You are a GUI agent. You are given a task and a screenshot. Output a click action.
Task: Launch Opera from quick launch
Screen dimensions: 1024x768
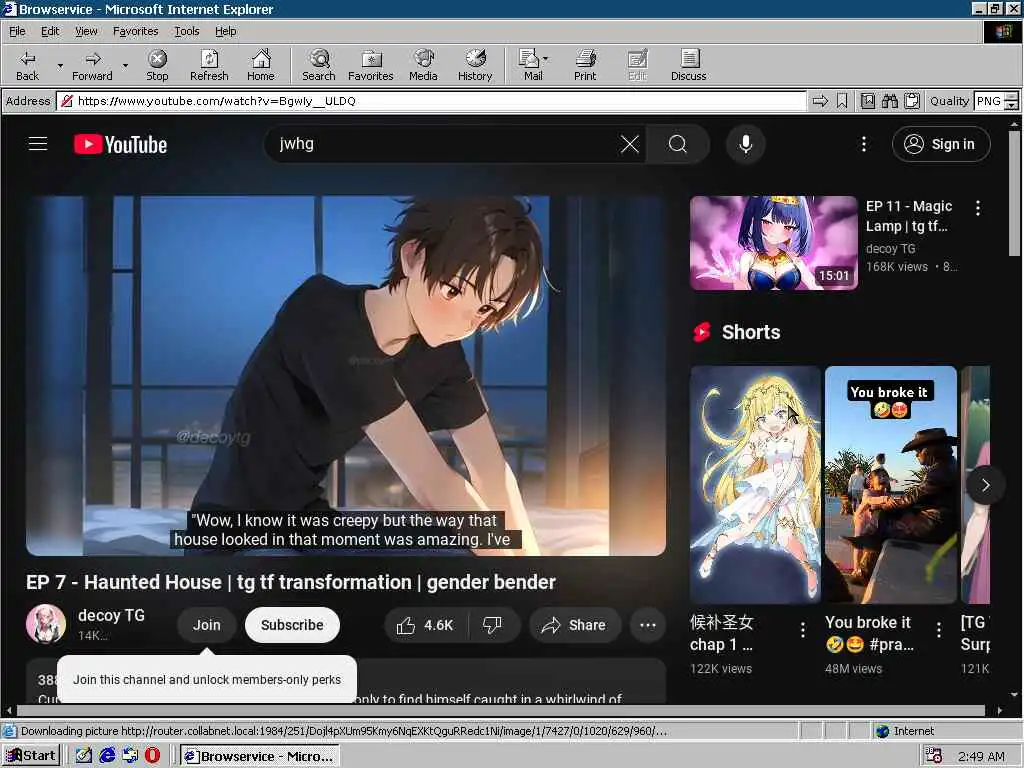(x=152, y=756)
